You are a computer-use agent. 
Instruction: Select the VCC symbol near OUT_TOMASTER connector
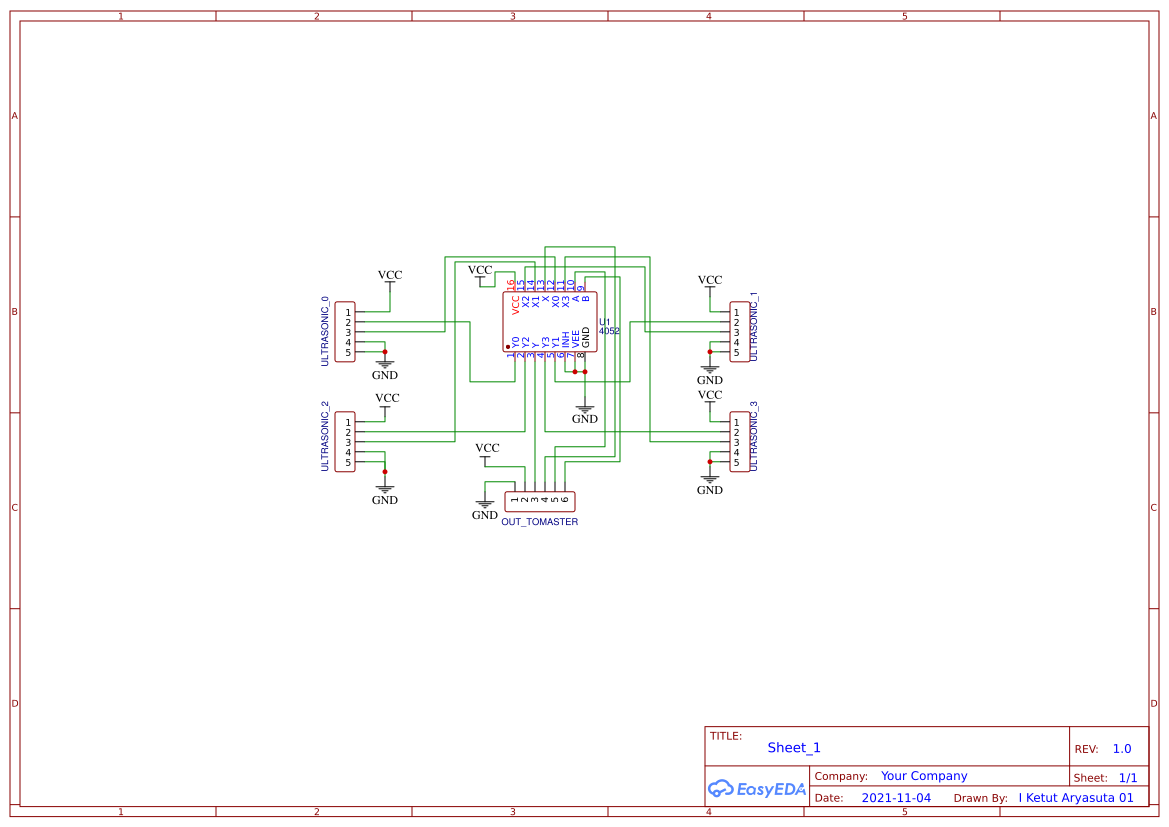486,450
